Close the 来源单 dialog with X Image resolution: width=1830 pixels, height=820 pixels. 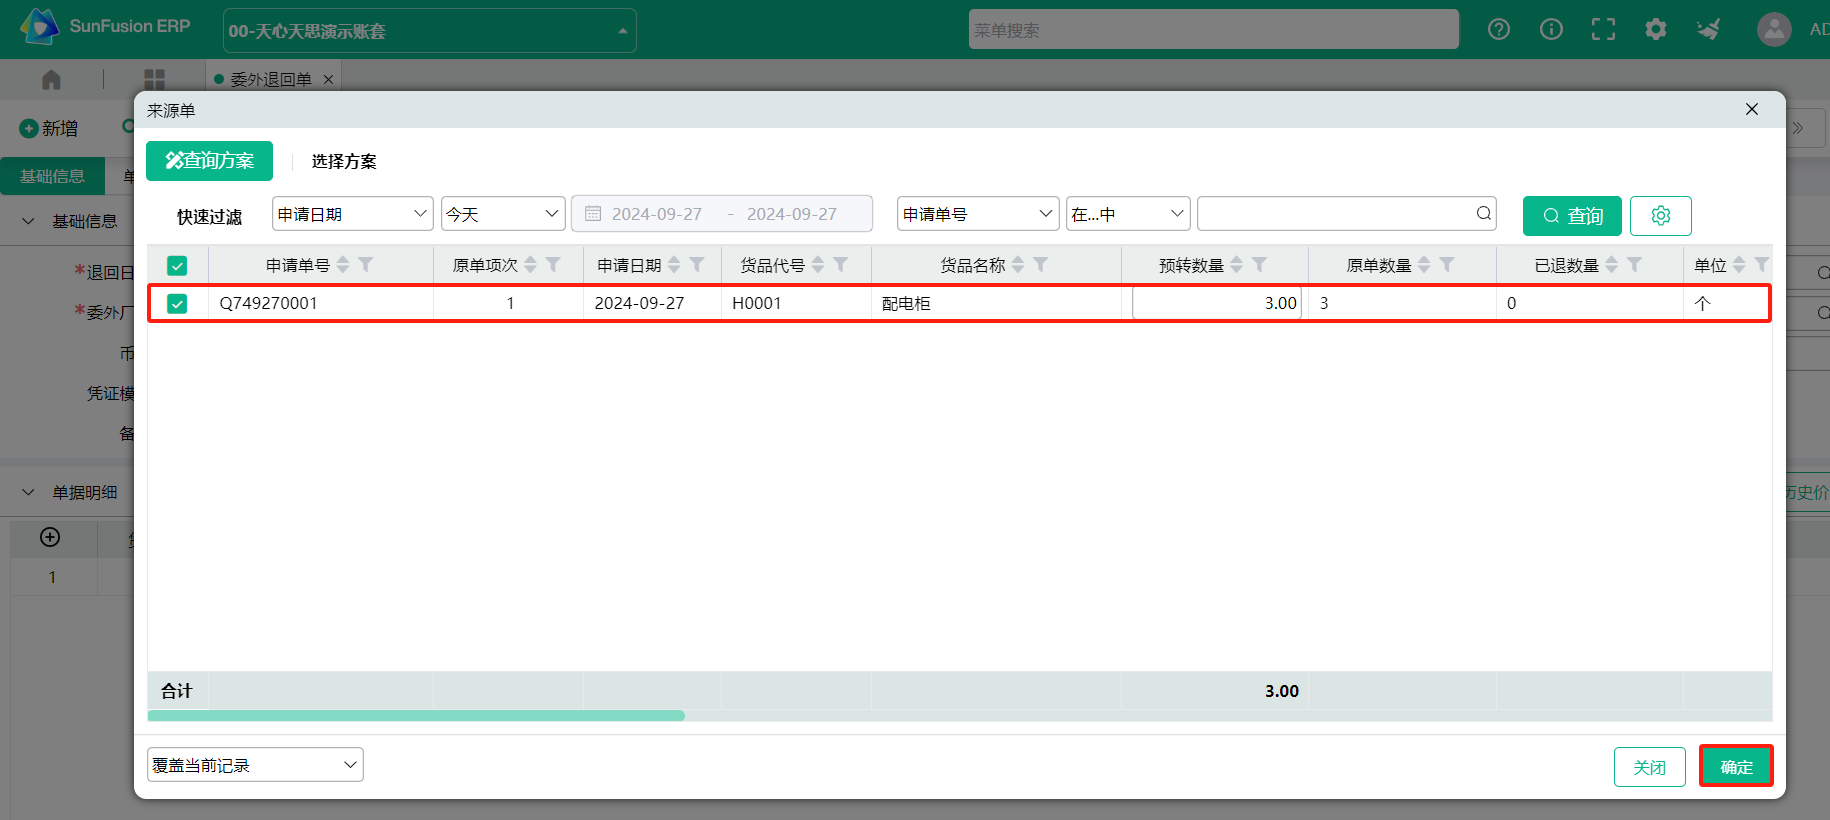(1752, 109)
